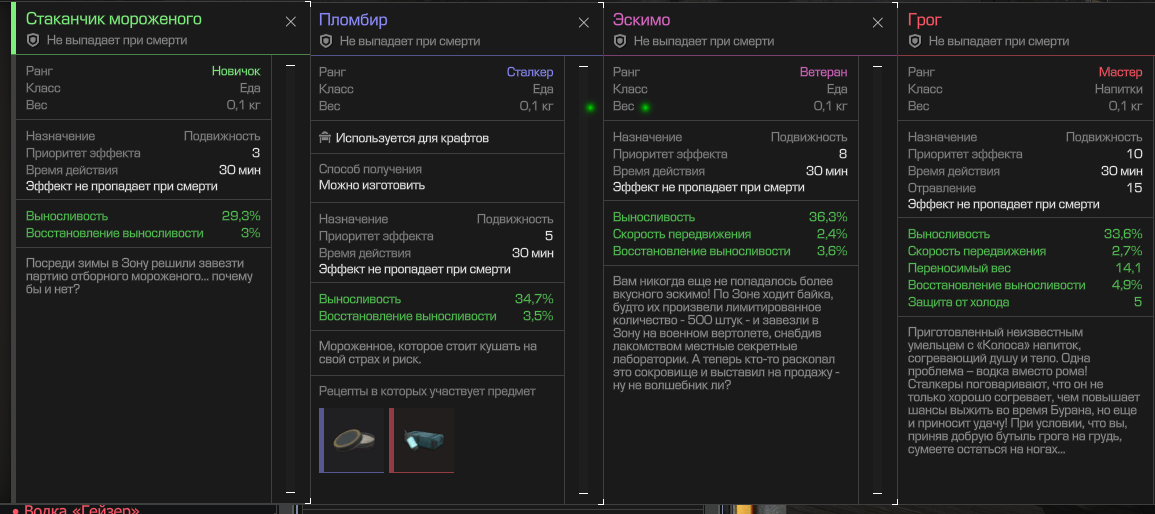Select the Водка «Гейзер» list entry
This screenshot has width=1155, height=514.
80,509
